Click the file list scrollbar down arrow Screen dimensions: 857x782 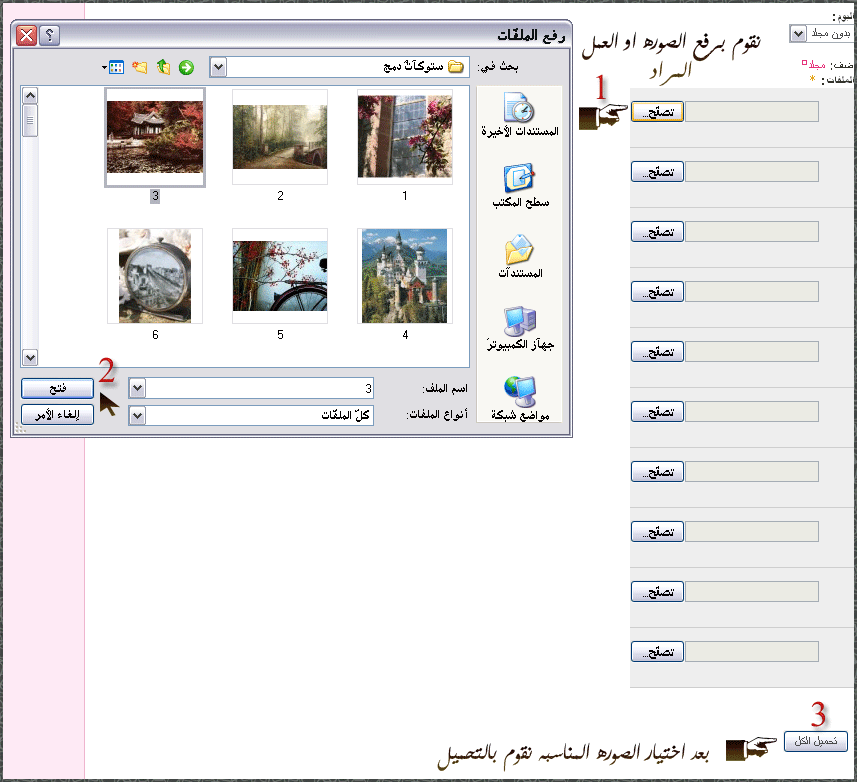(x=30, y=358)
